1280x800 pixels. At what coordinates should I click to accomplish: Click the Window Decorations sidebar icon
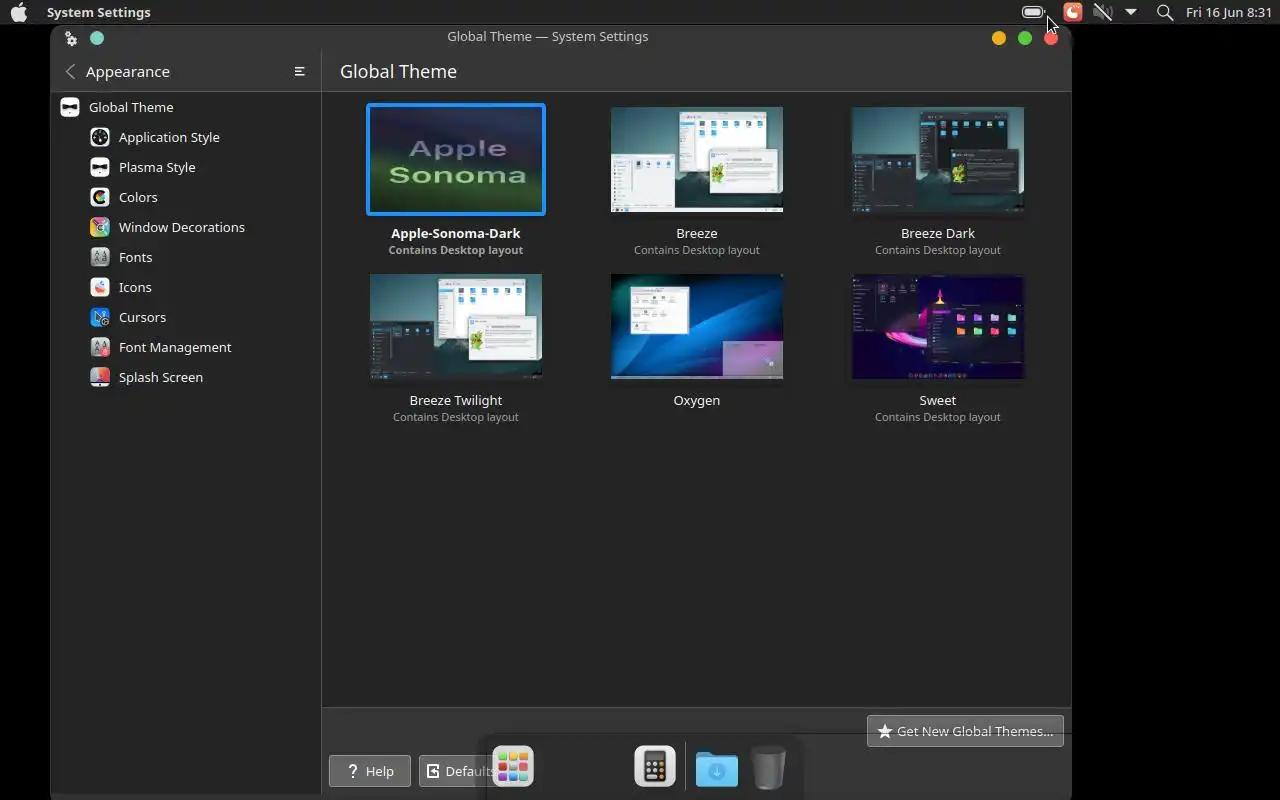coord(100,227)
